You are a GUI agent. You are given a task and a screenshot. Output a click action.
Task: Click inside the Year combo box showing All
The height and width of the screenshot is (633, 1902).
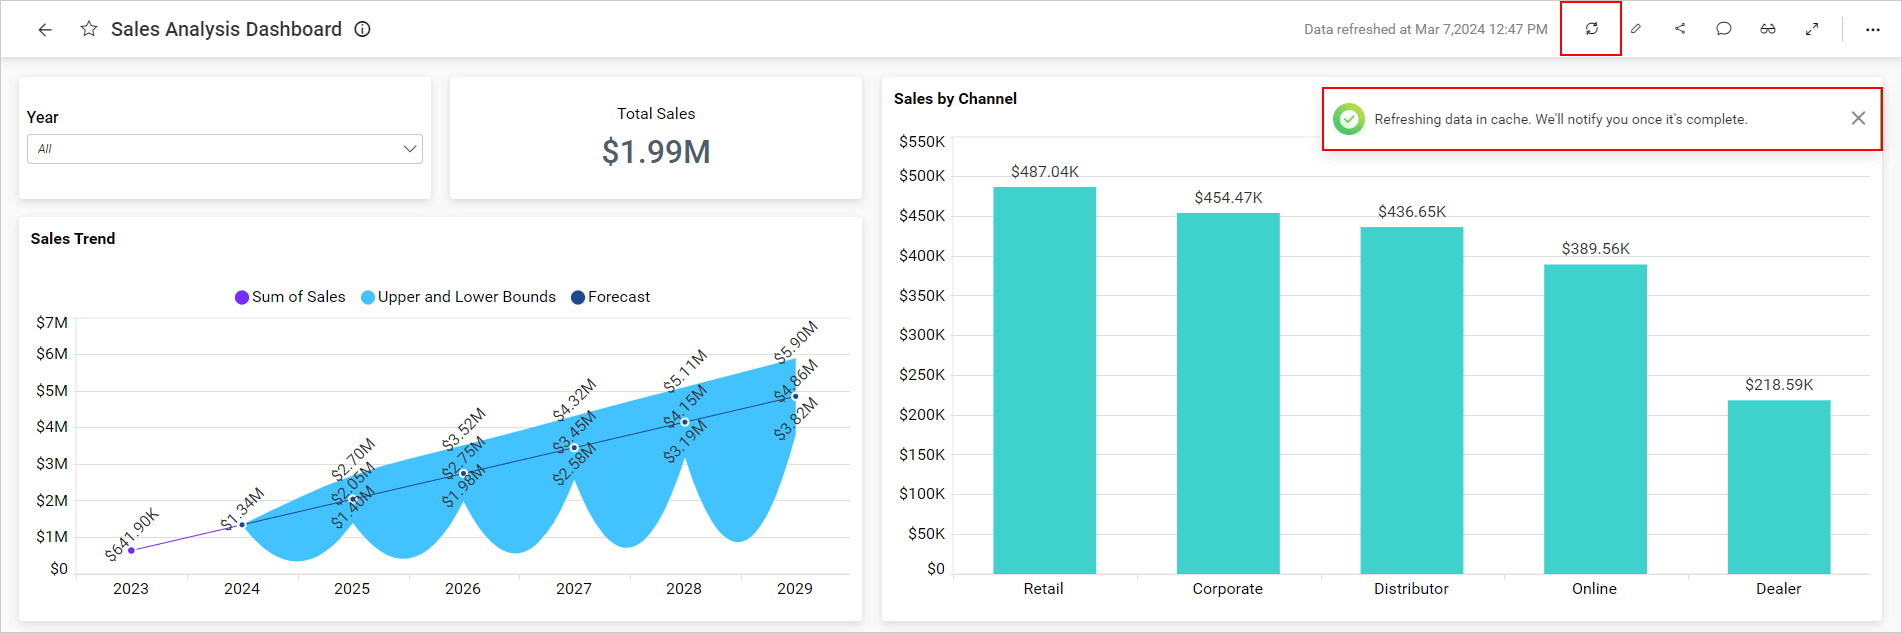pos(210,149)
